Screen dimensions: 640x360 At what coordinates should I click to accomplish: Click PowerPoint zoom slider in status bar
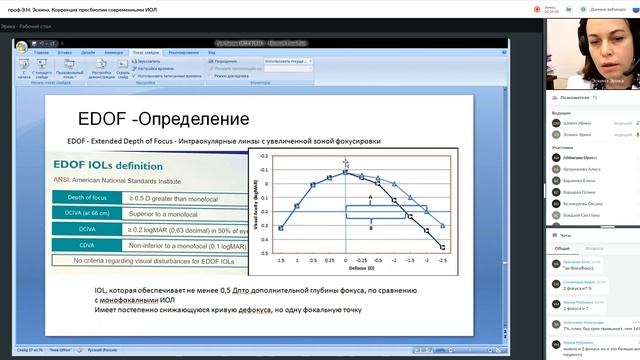470,350
